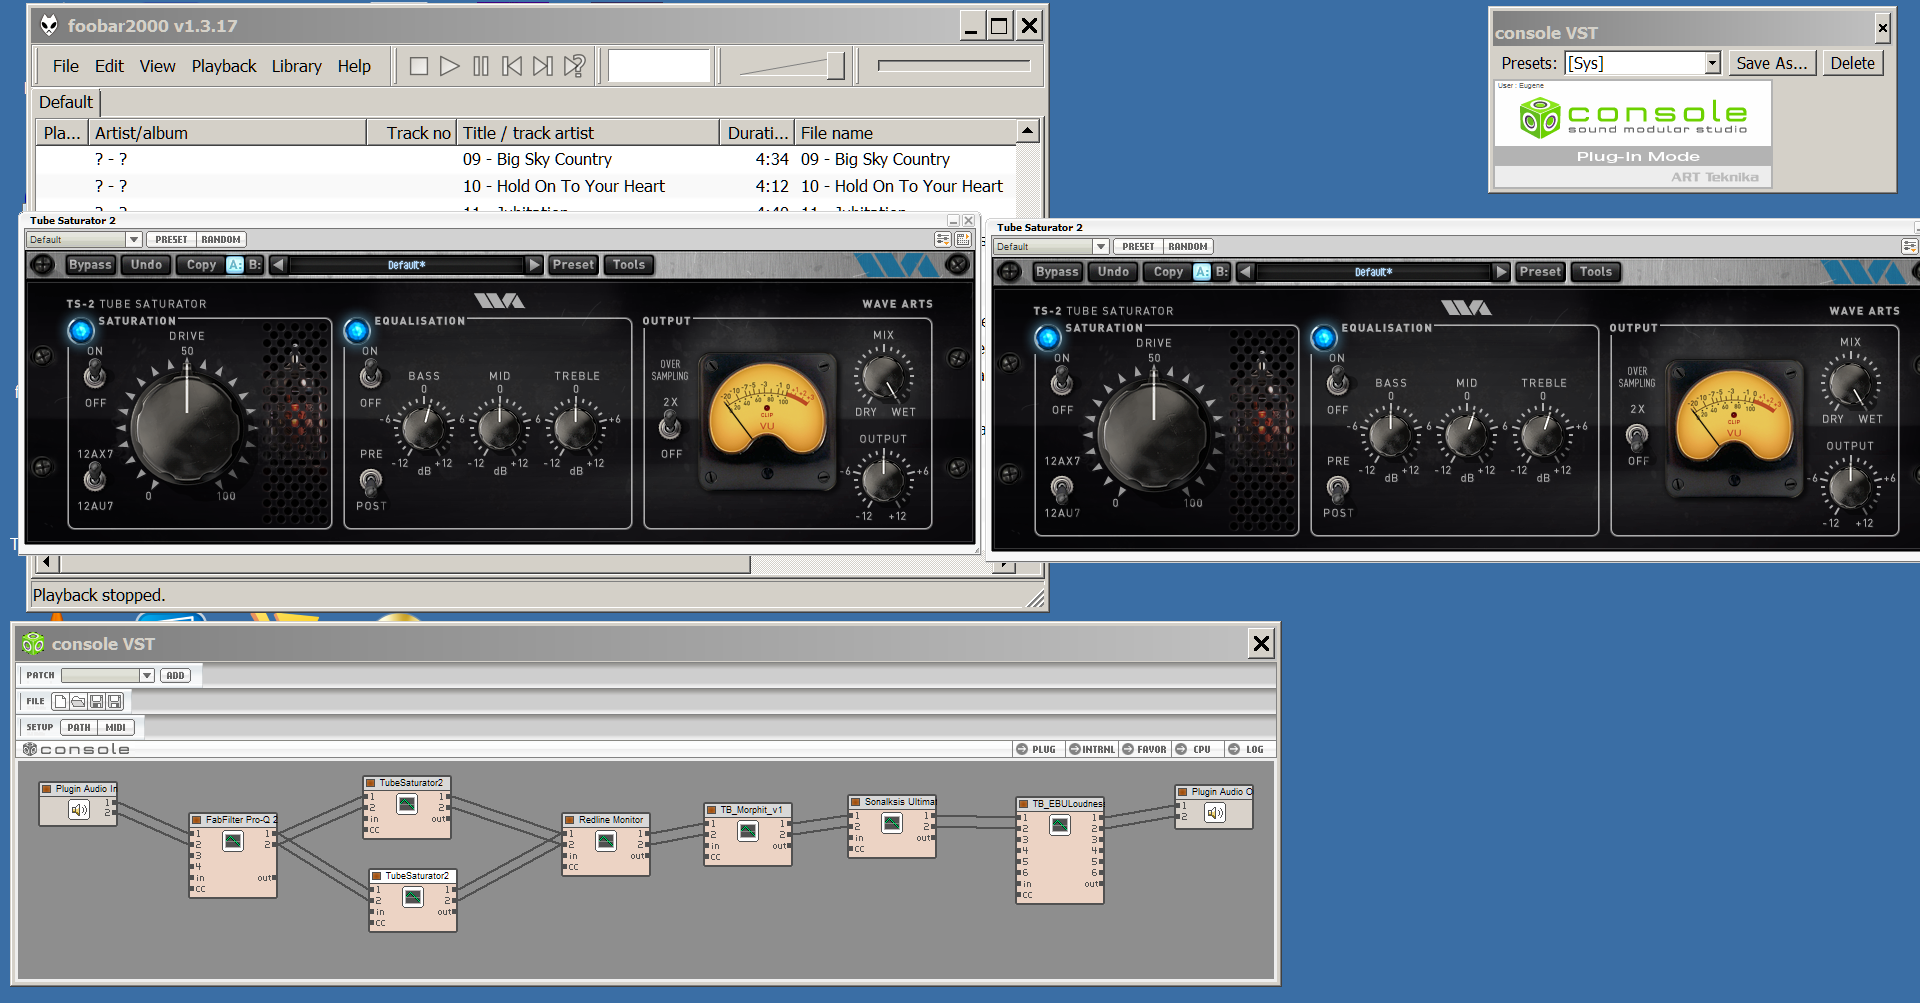This screenshot has width=1920, height=1003.
Task: Open editor of upper TubeSaturator2 node
Action: (x=407, y=804)
